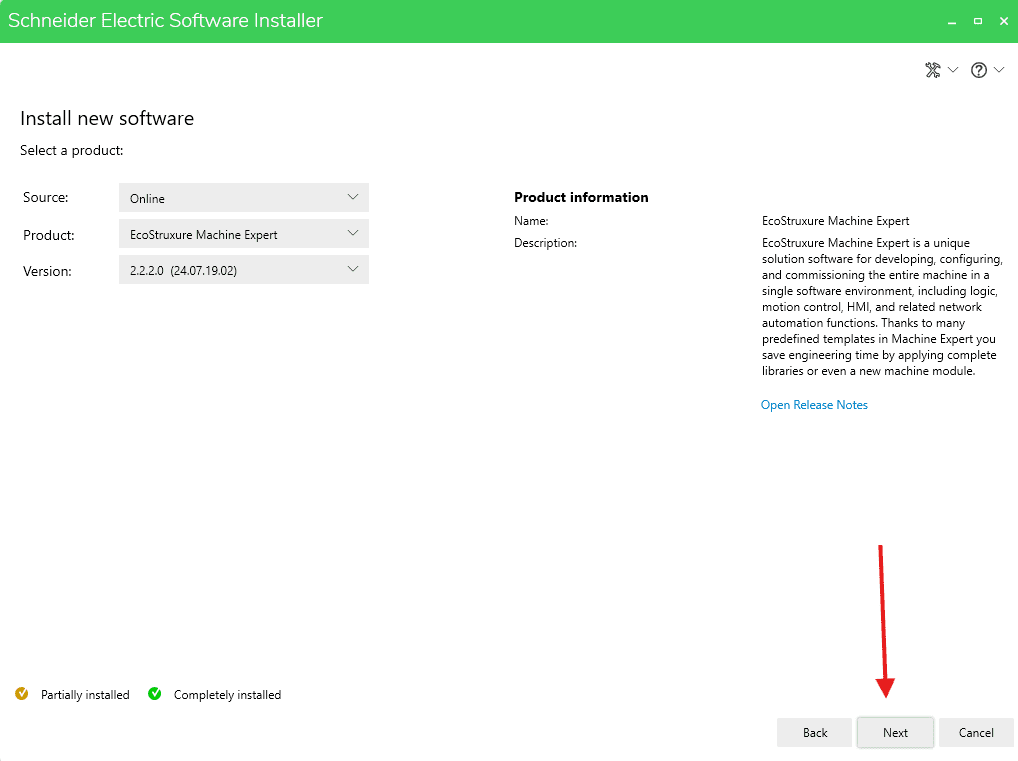Click the Version label
This screenshot has width=1018, height=761.
47,271
